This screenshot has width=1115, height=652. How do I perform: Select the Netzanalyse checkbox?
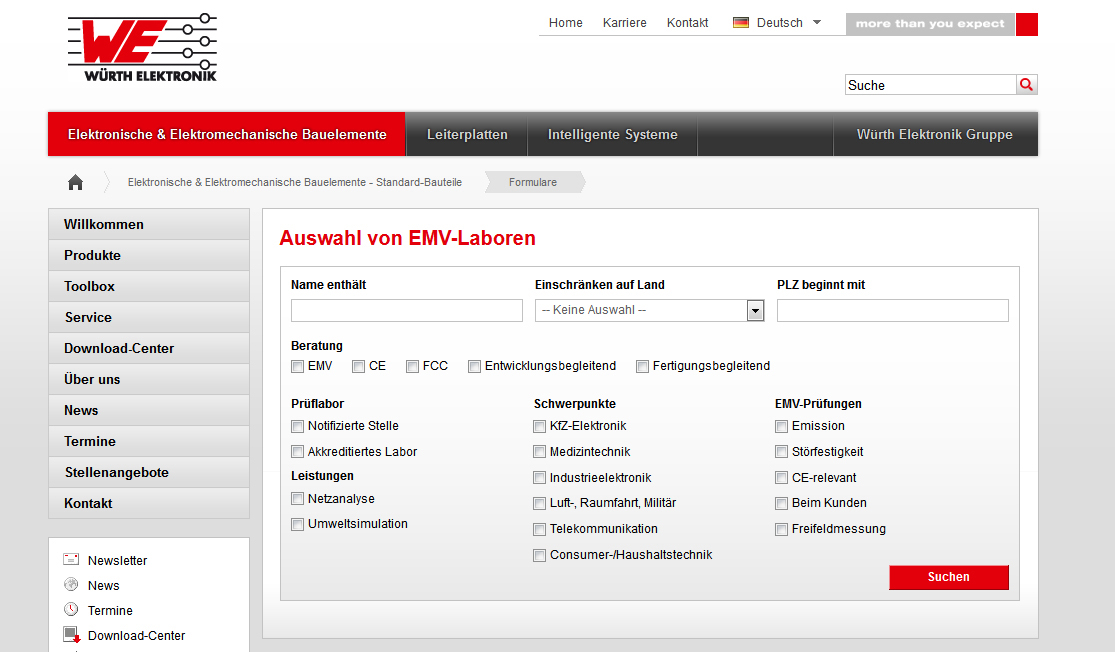pos(297,499)
